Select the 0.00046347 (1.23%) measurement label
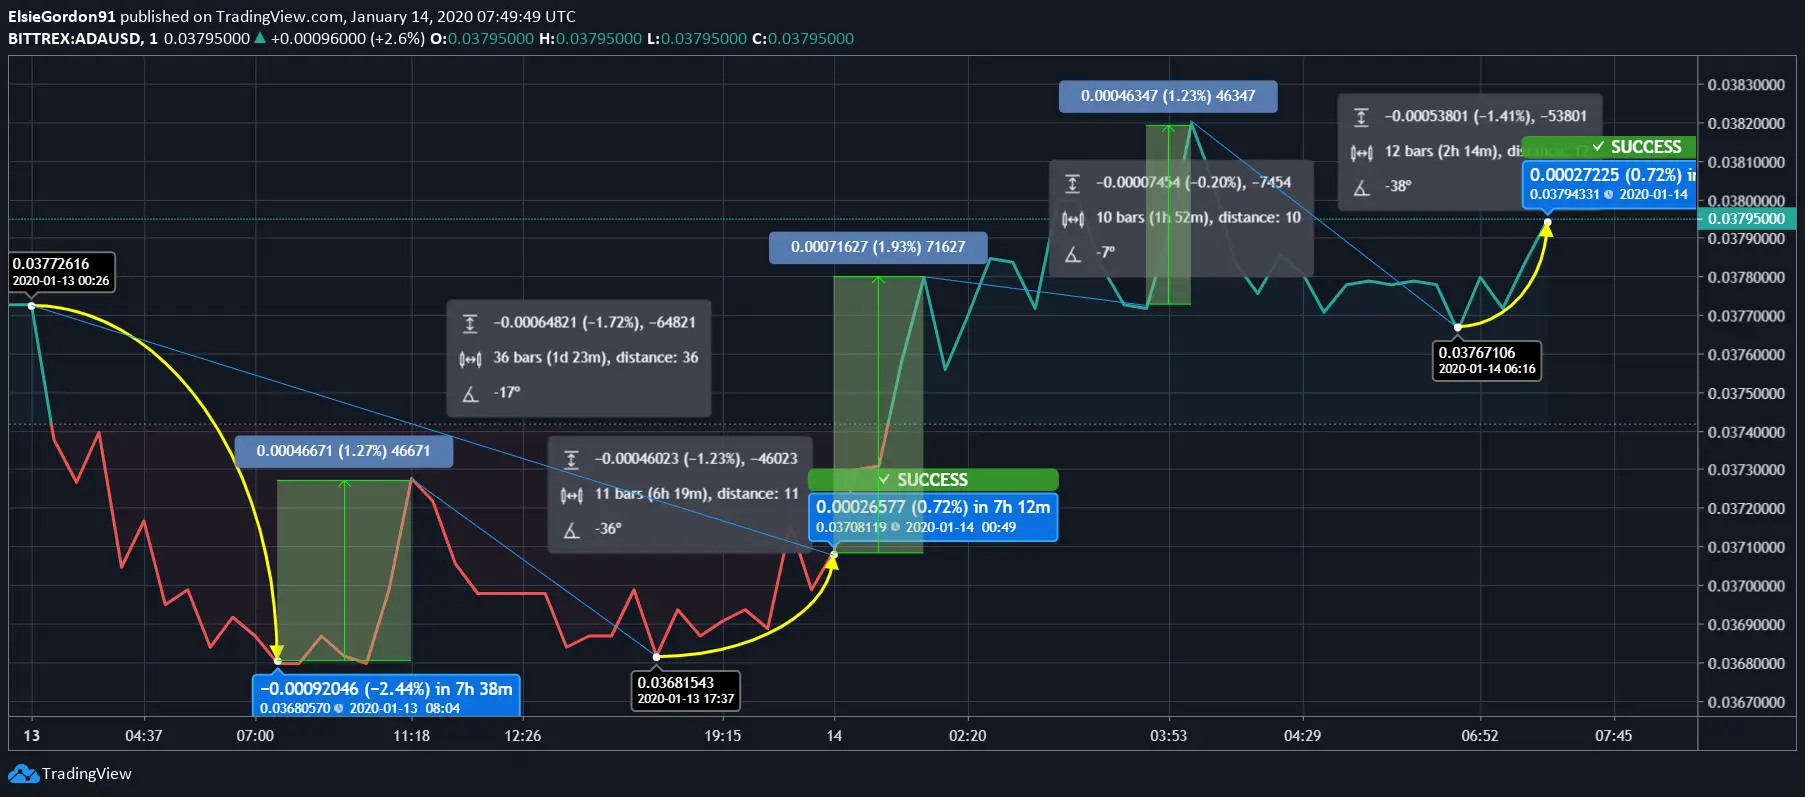The image size is (1805, 797). point(1167,96)
